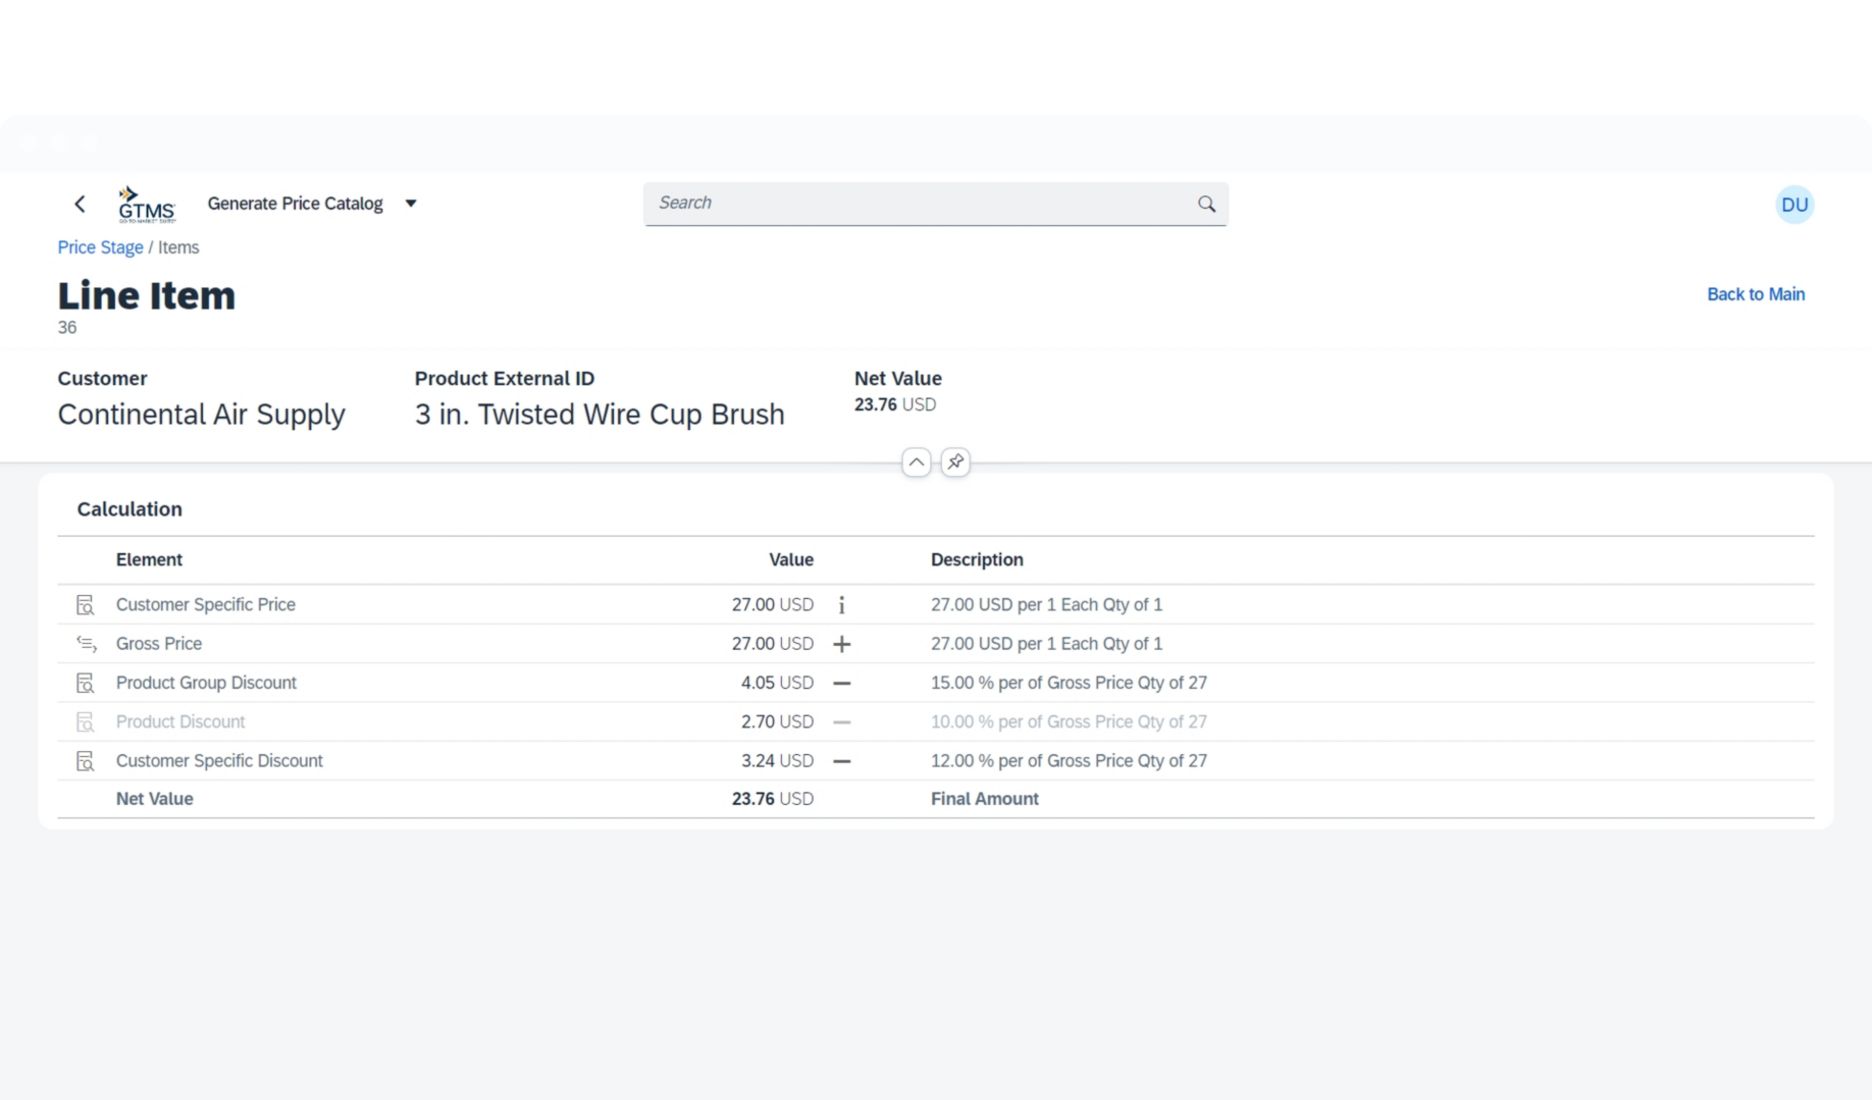
Task: Focus the Search input field
Action: [920, 204]
